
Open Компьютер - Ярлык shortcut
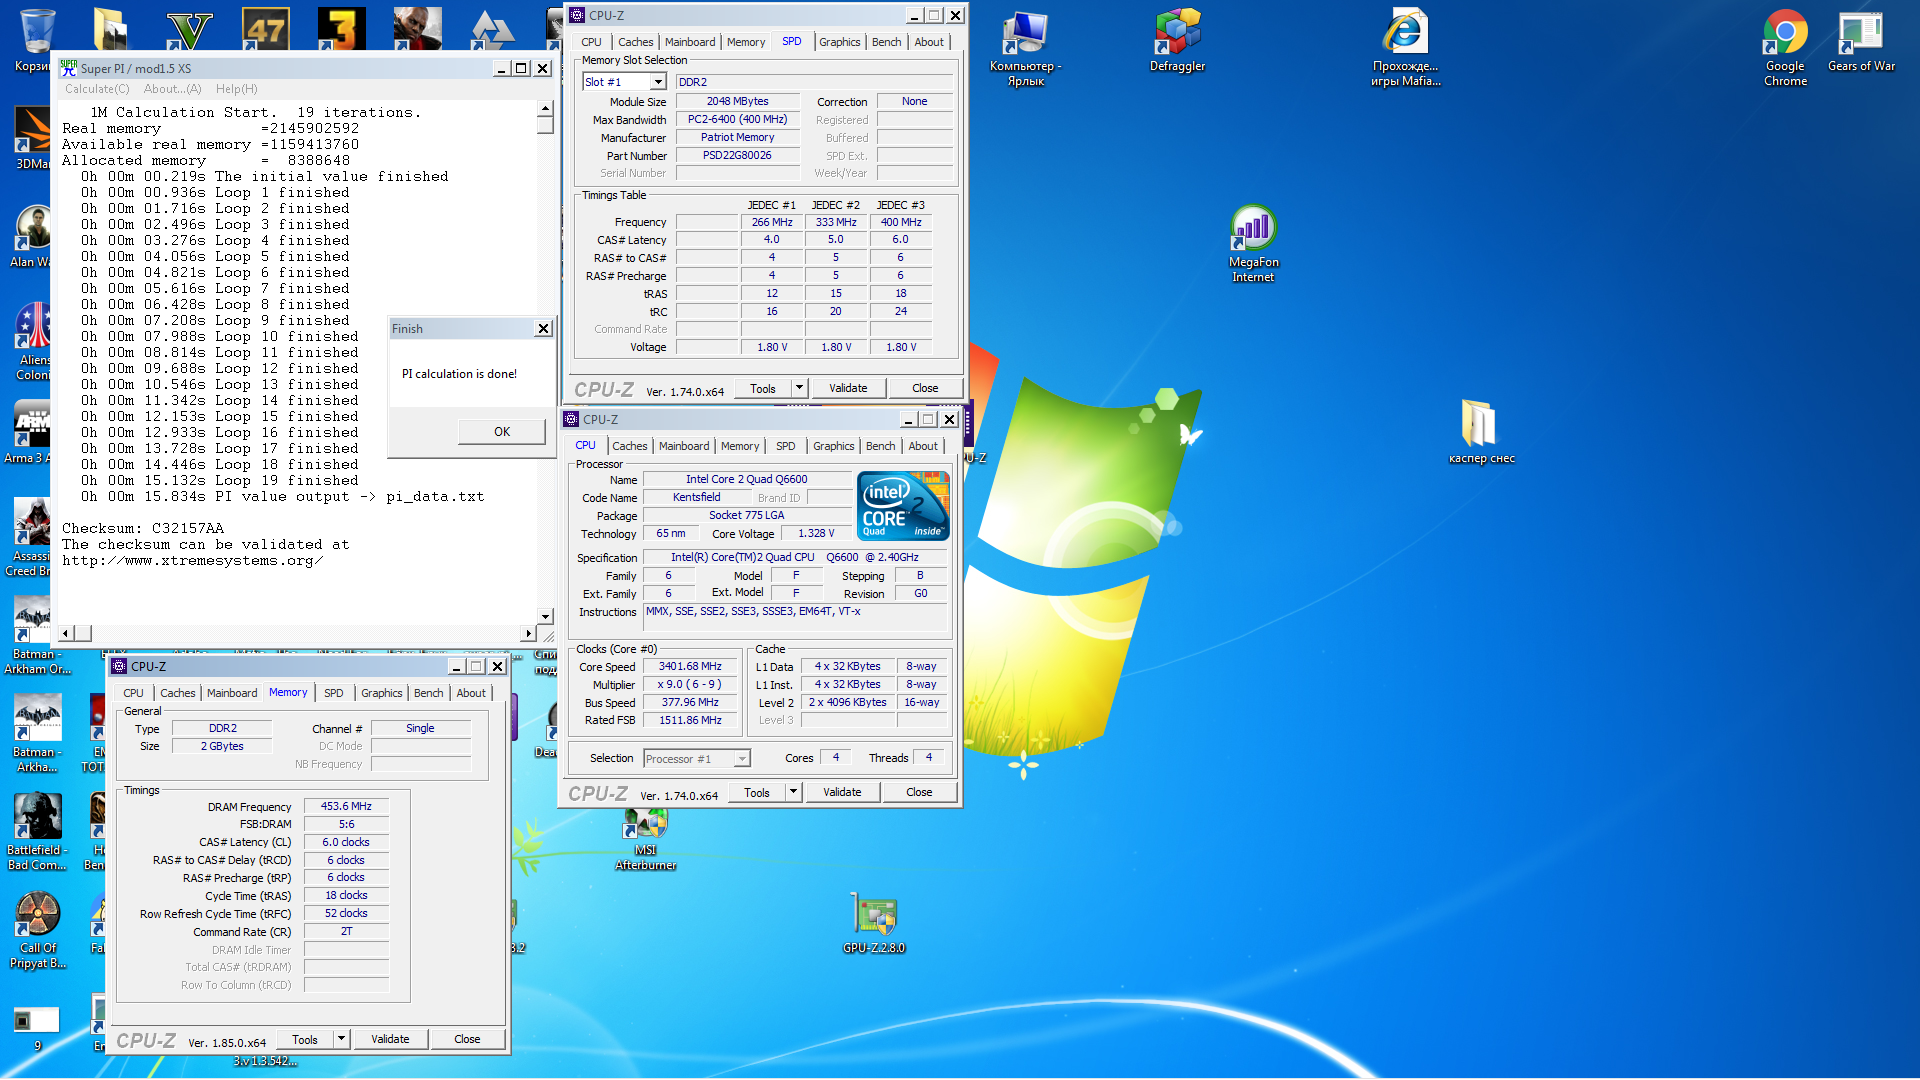pyautogui.click(x=1025, y=48)
